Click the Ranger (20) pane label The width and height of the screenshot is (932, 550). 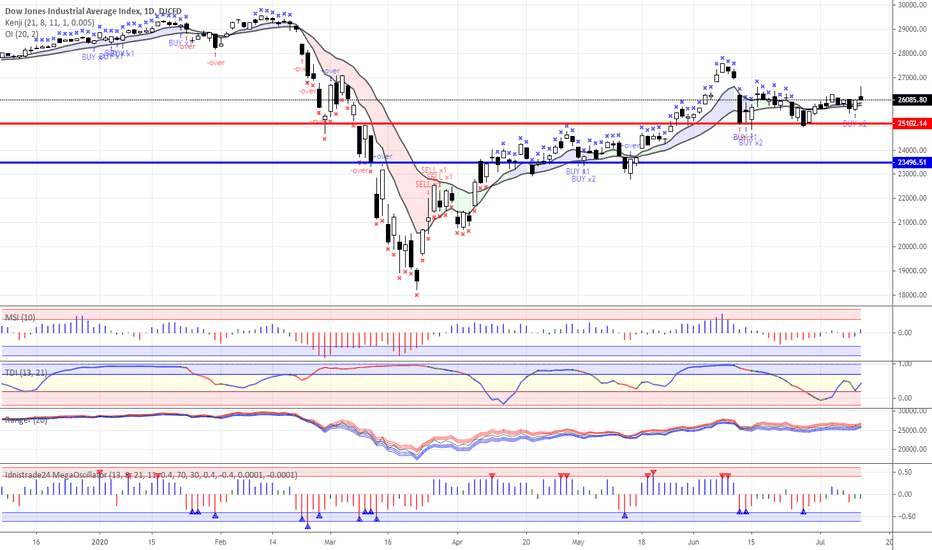tap(26, 420)
